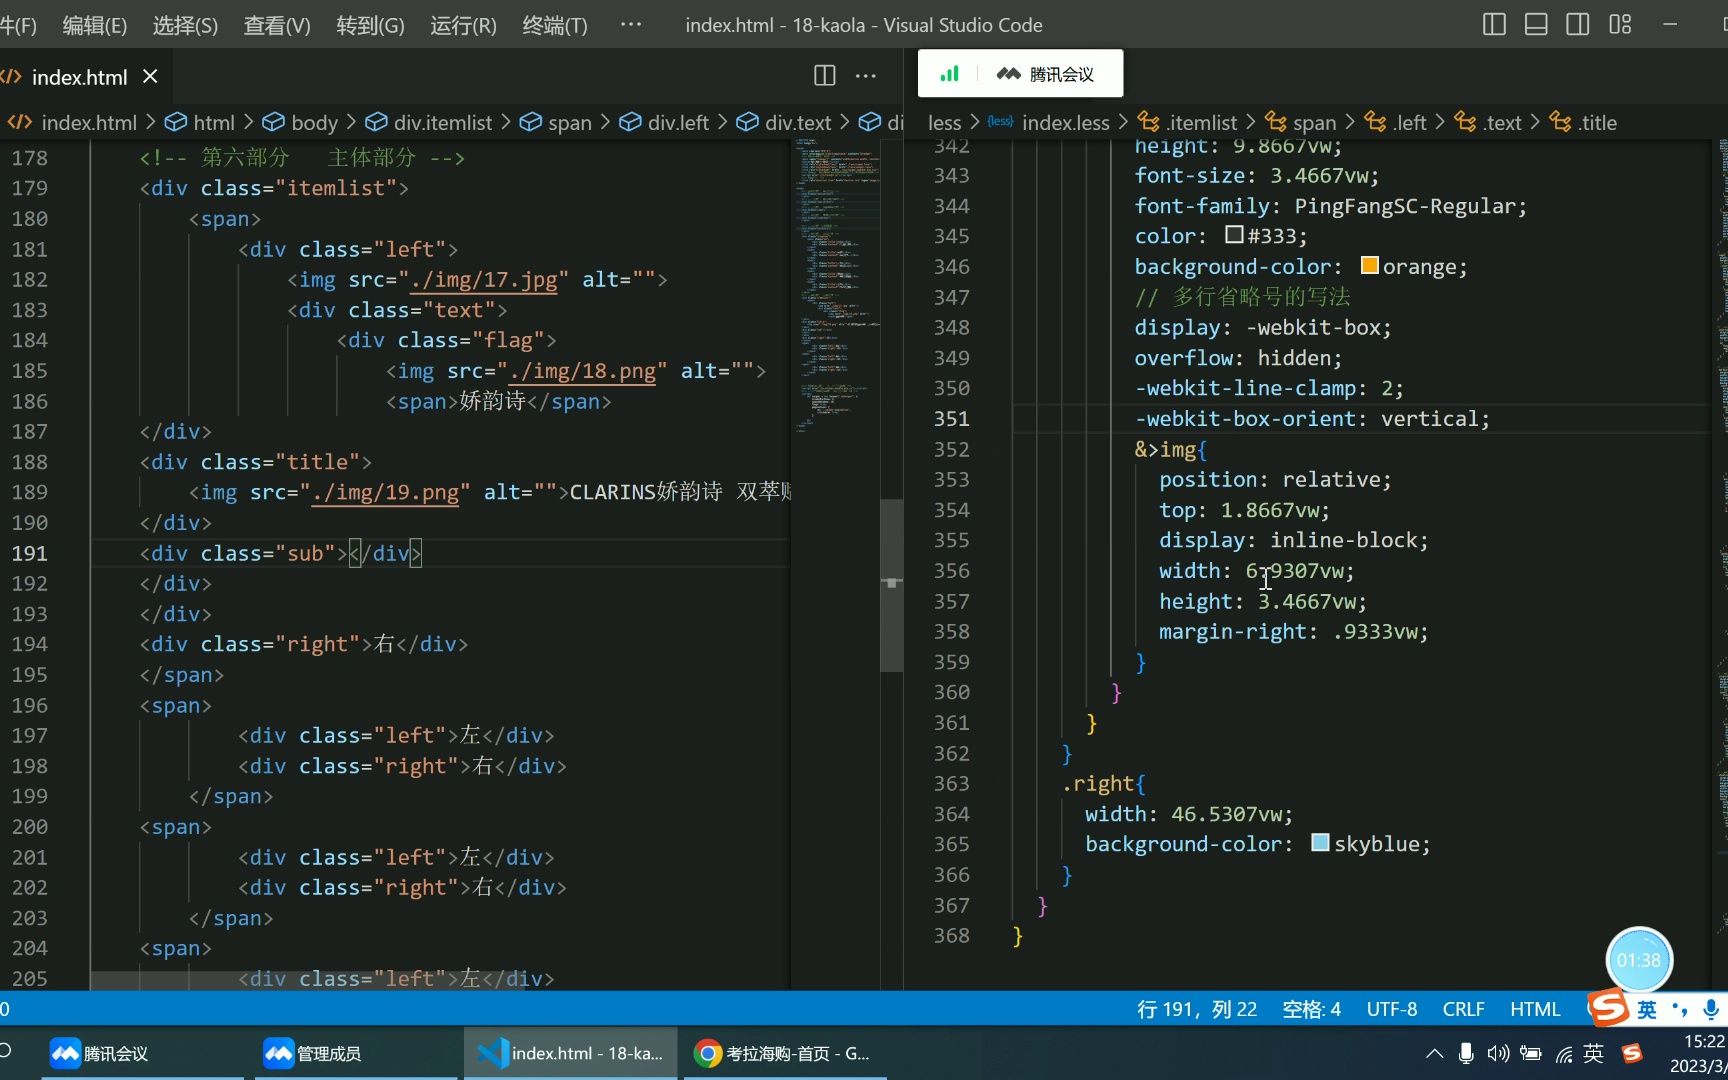This screenshot has width=1728, height=1080.
Task: Open the 查看(V) menu
Action: tap(277, 25)
